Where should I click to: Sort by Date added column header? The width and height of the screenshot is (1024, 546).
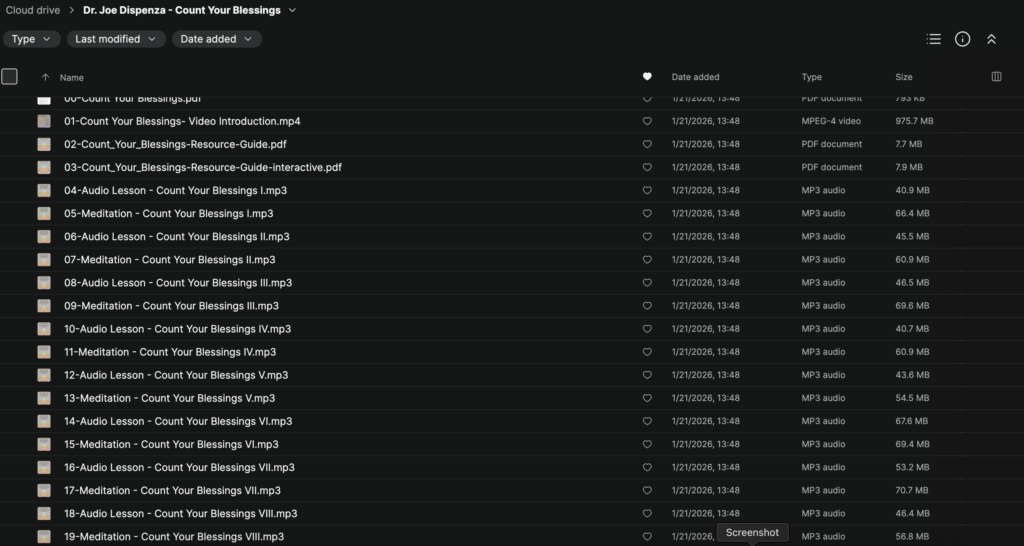[x=695, y=77]
